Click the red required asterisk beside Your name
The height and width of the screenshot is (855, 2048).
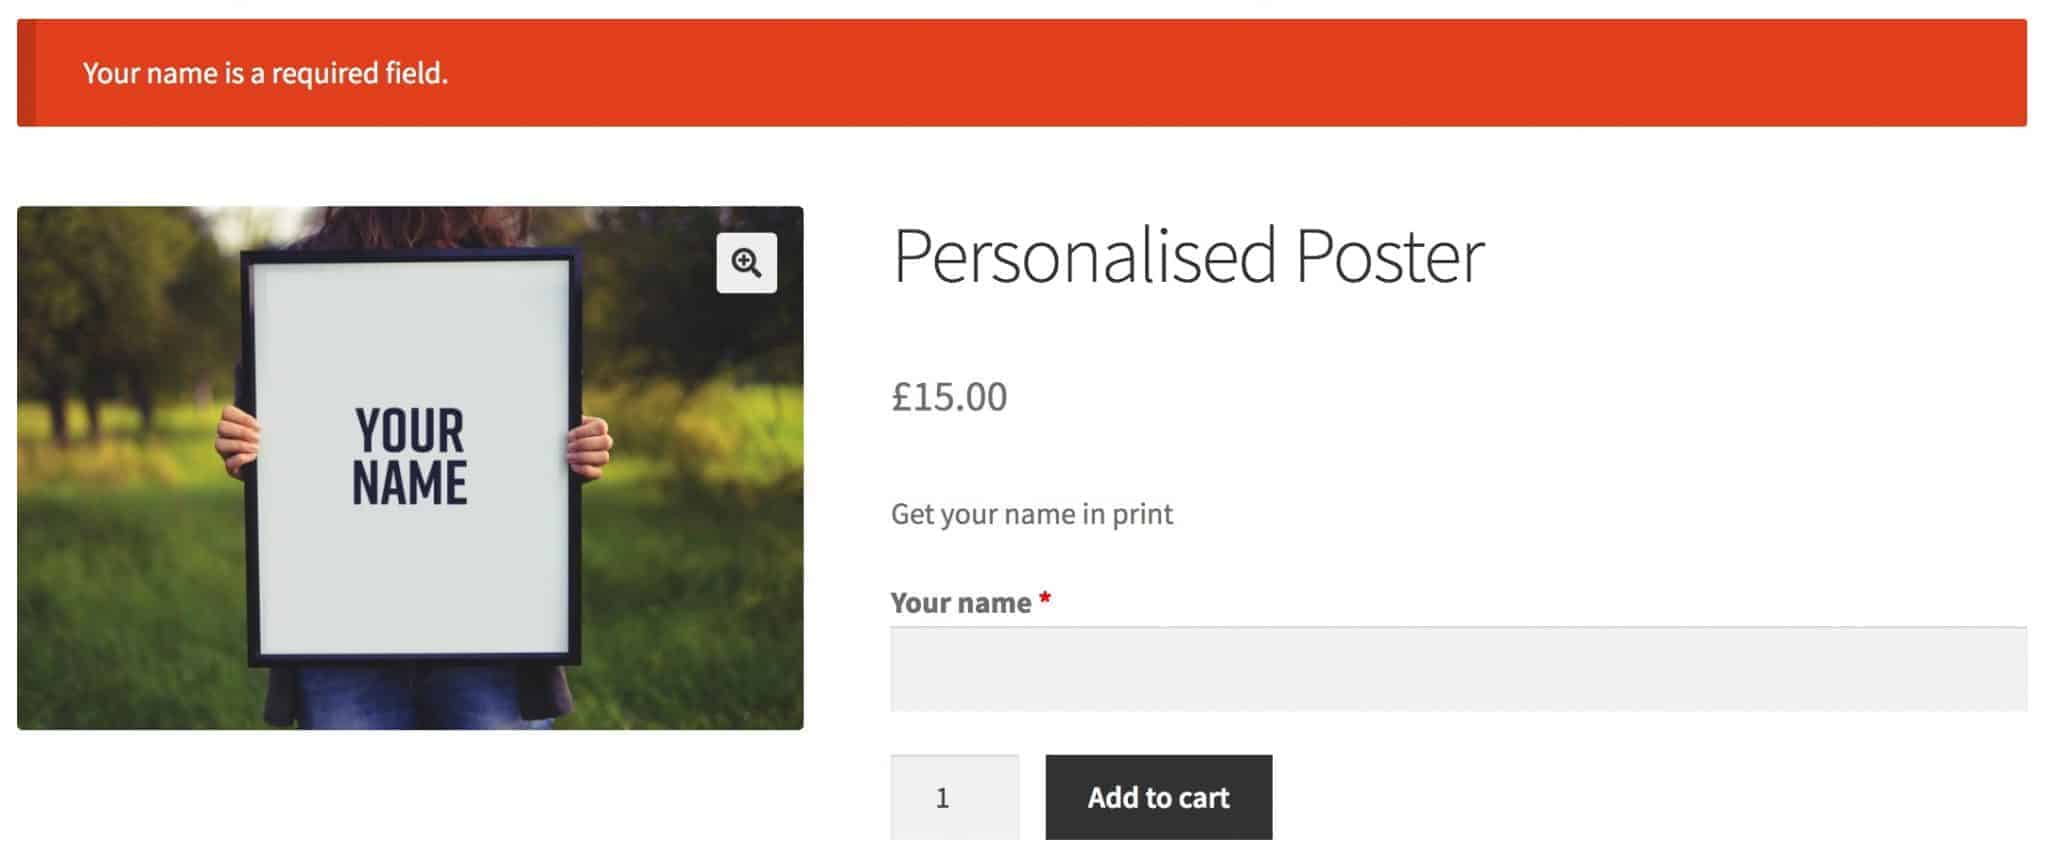1045,600
